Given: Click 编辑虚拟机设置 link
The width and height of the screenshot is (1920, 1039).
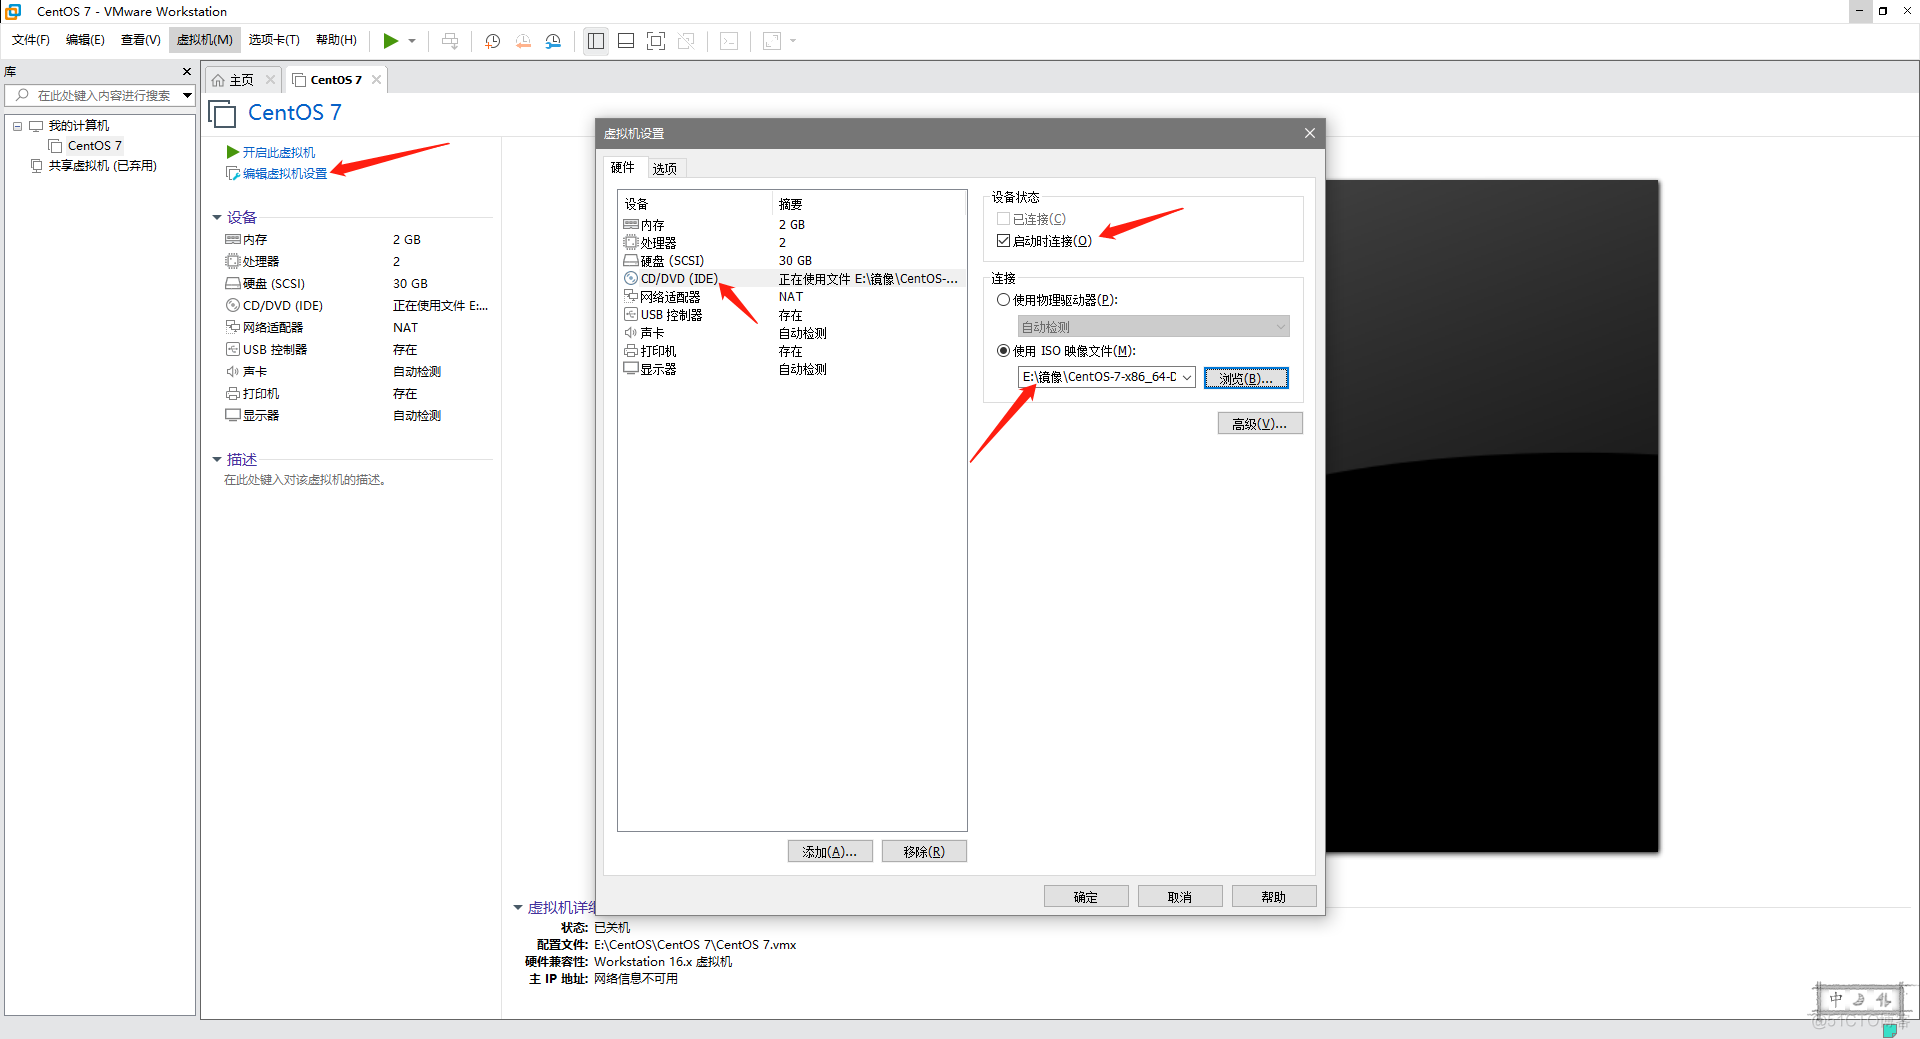Looking at the screenshot, I should click(285, 174).
